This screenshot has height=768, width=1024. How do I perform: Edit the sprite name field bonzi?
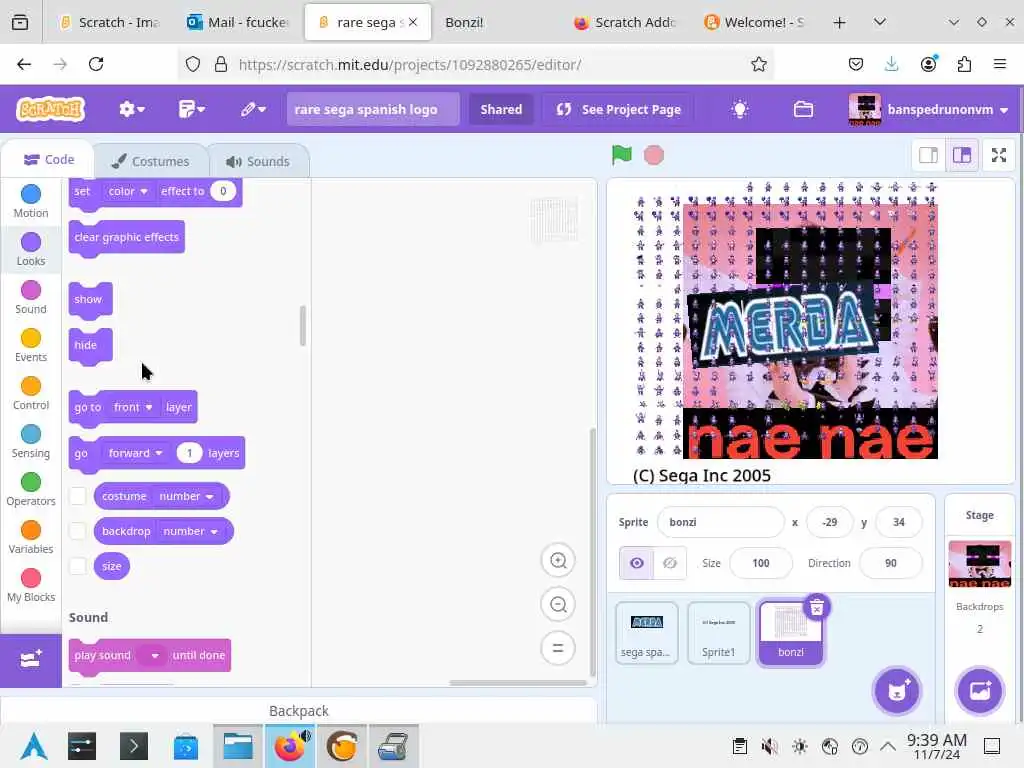coord(720,522)
